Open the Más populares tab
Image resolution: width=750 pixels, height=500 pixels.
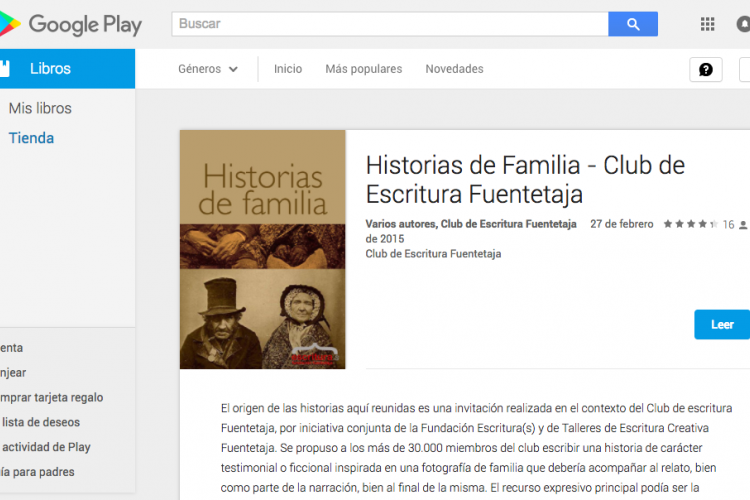[x=363, y=69]
